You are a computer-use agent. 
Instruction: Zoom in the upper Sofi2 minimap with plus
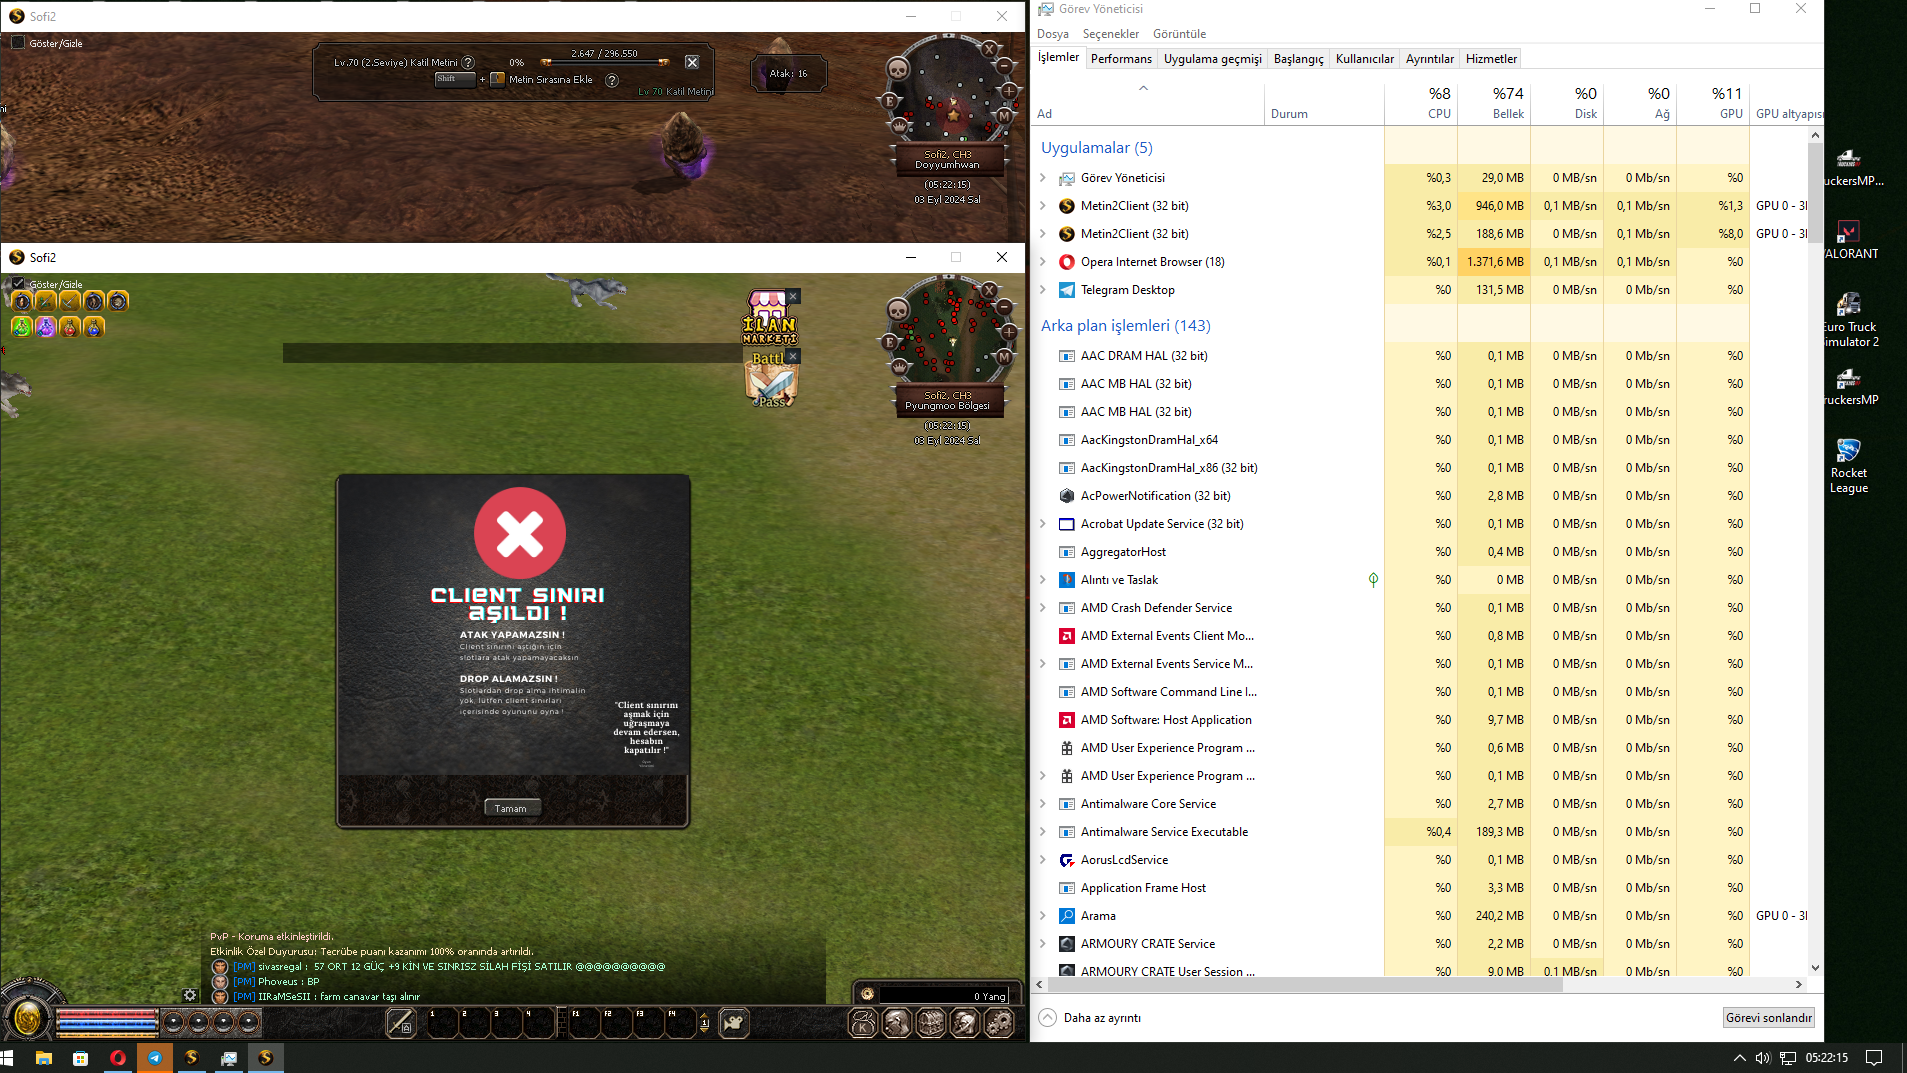tap(1009, 90)
